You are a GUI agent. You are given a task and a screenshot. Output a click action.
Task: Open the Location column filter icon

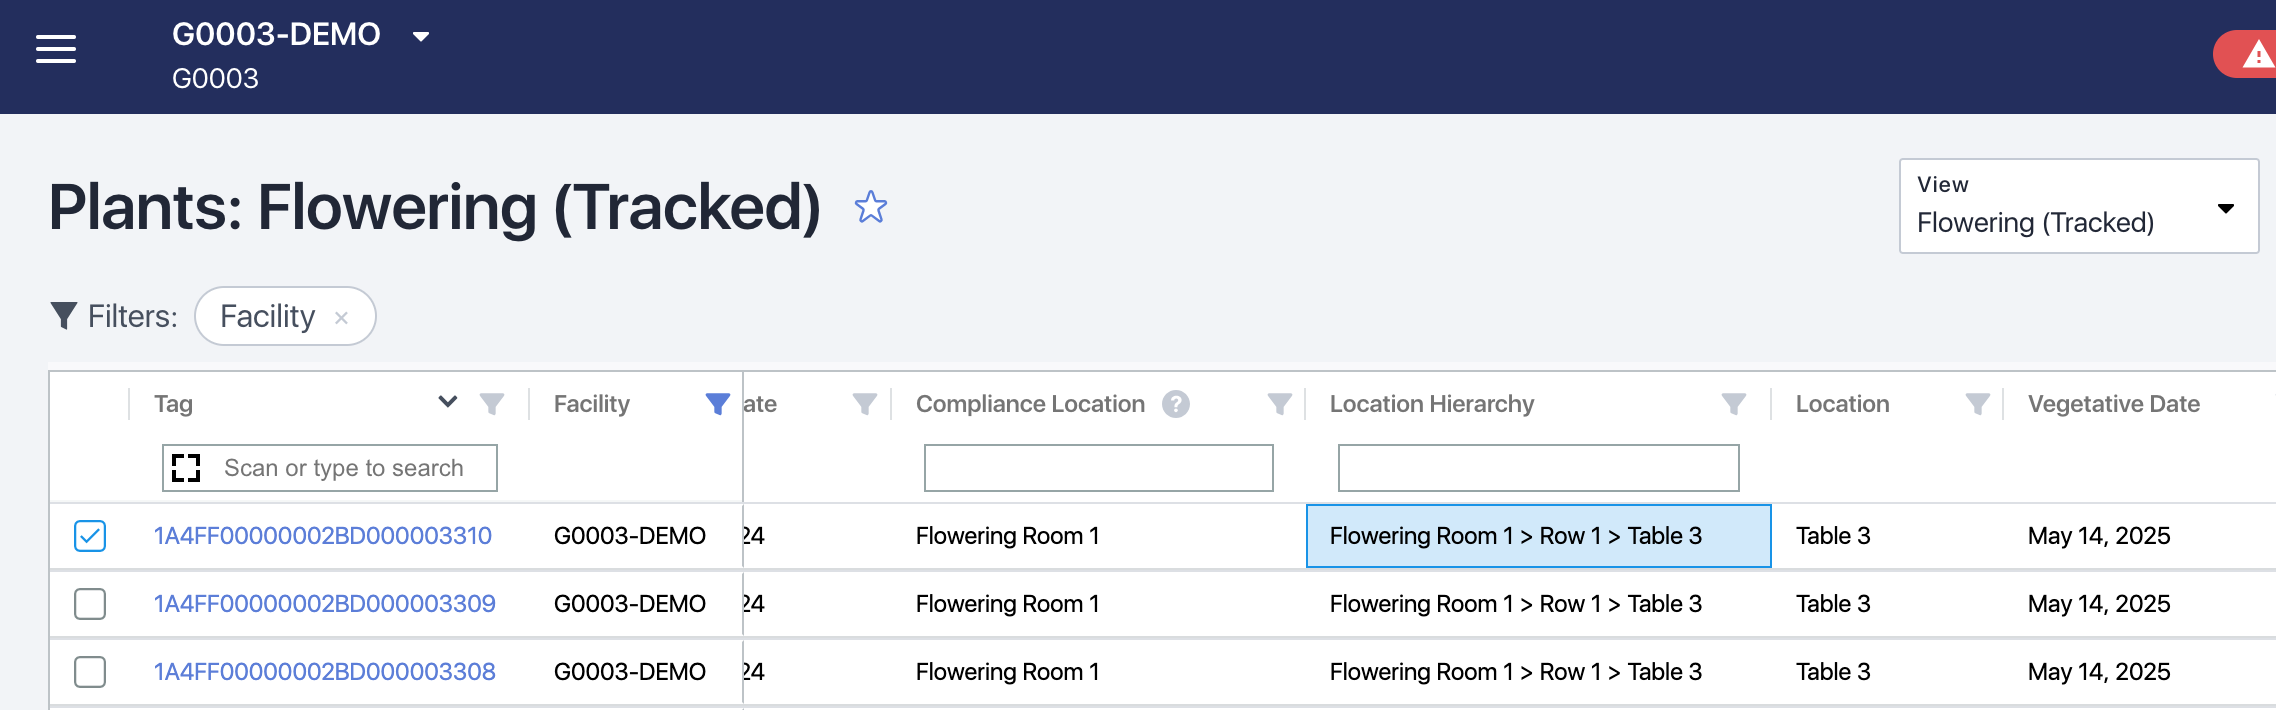[x=1976, y=404]
